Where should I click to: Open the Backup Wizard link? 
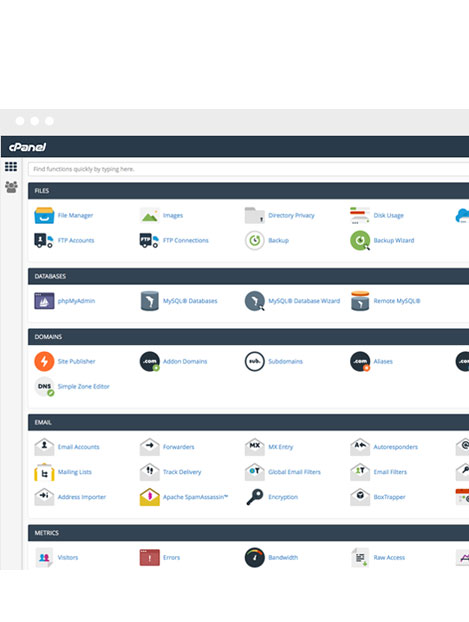point(394,240)
